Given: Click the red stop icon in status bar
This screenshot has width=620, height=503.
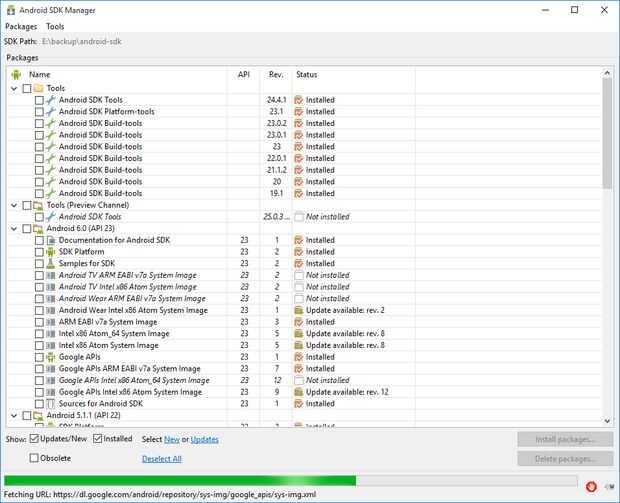Looking at the screenshot, I should [591, 487].
